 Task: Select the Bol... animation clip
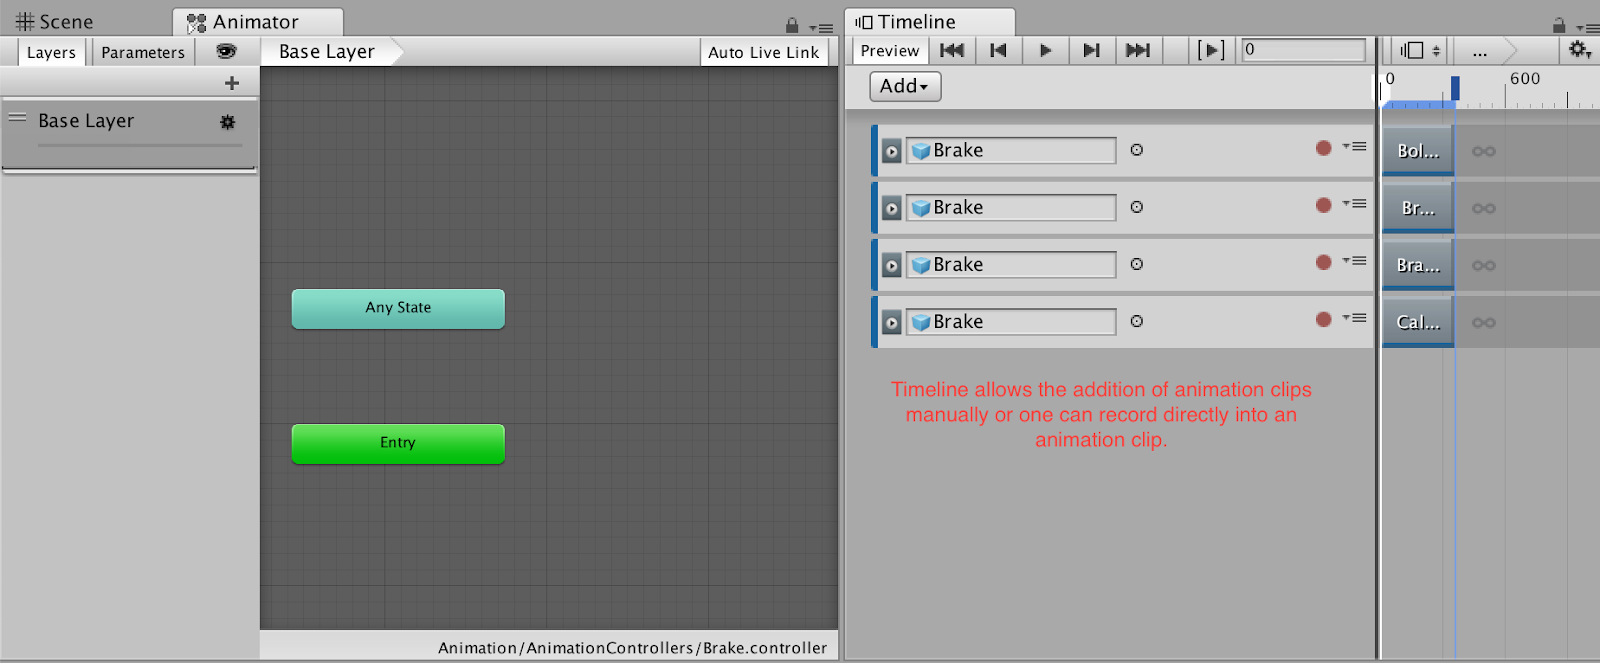pos(1418,151)
